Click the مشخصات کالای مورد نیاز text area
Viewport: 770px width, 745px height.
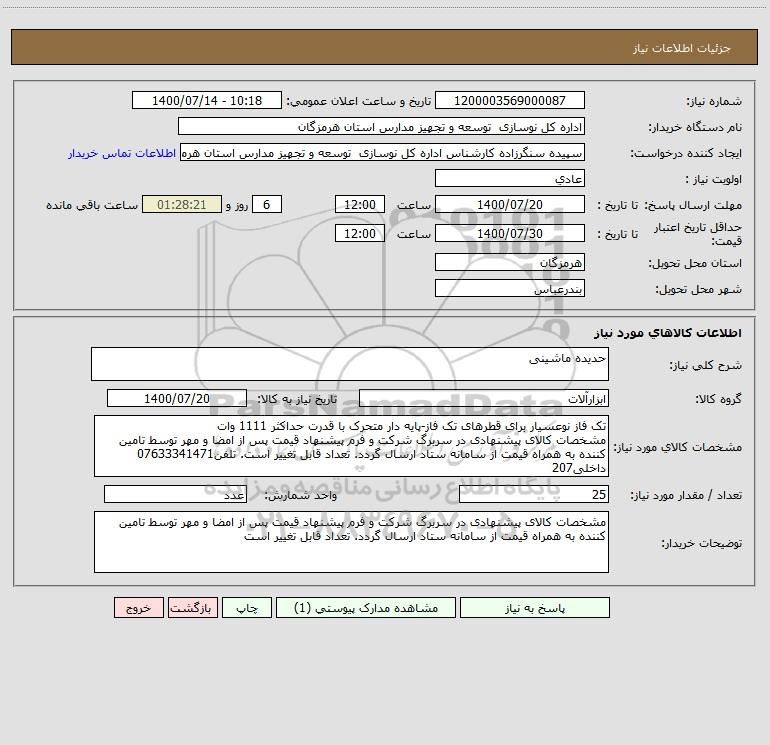click(351, 446)
